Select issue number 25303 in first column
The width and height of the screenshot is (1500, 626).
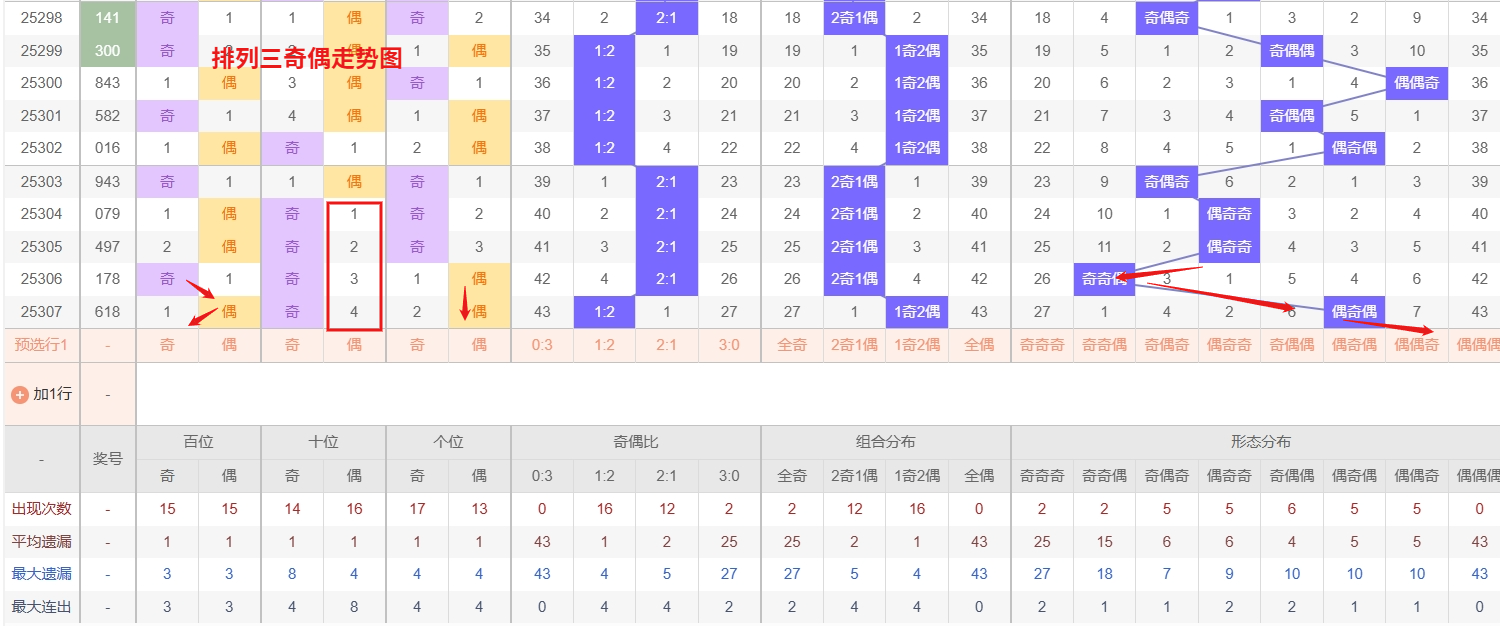pos(41,181)
